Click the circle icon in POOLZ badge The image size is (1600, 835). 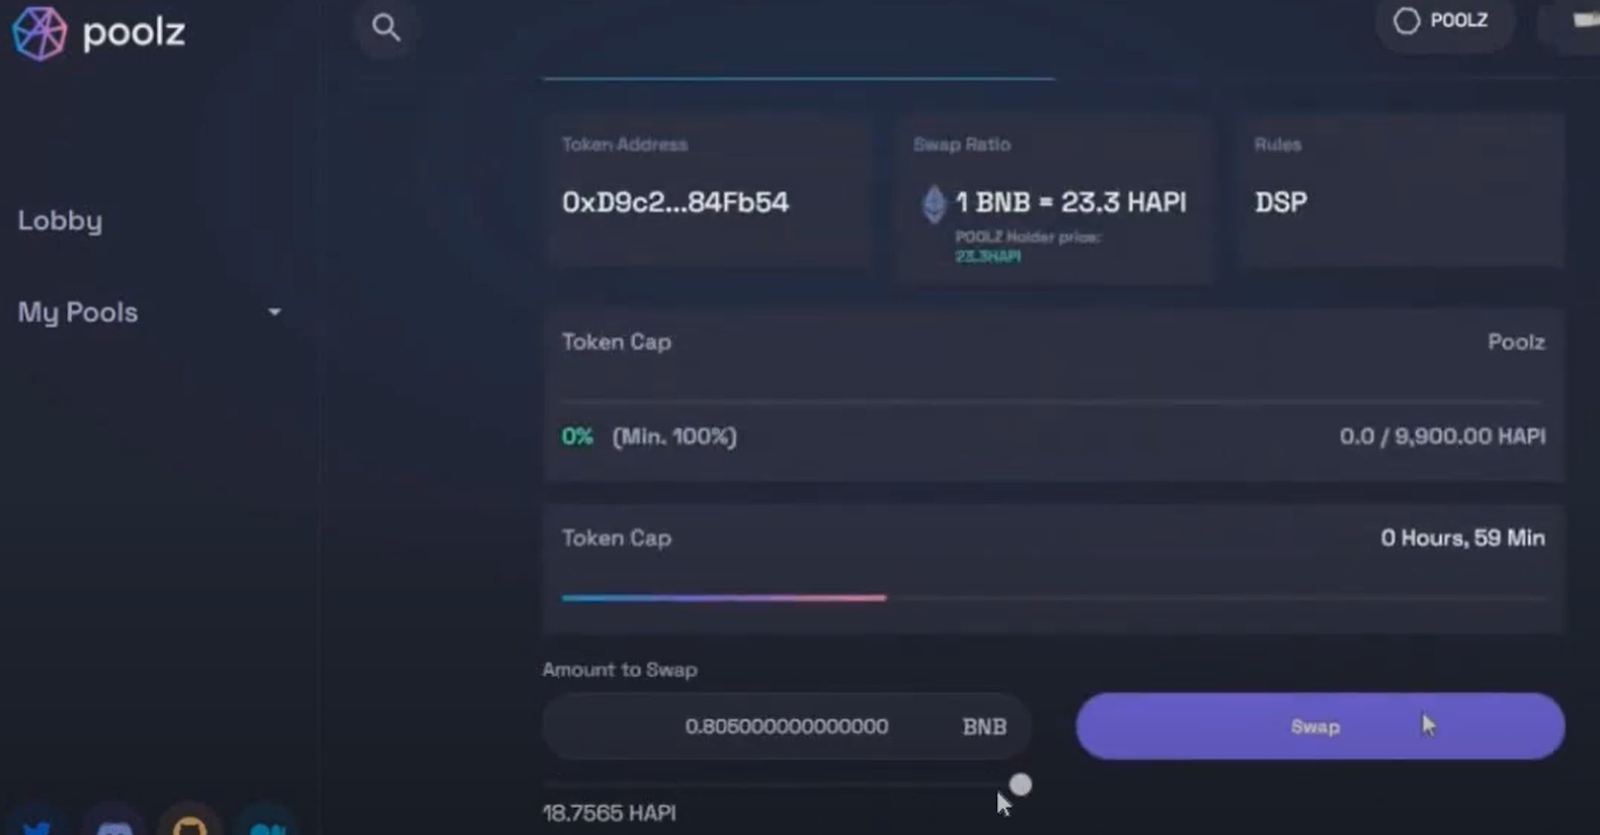(x=1406, y=21)
